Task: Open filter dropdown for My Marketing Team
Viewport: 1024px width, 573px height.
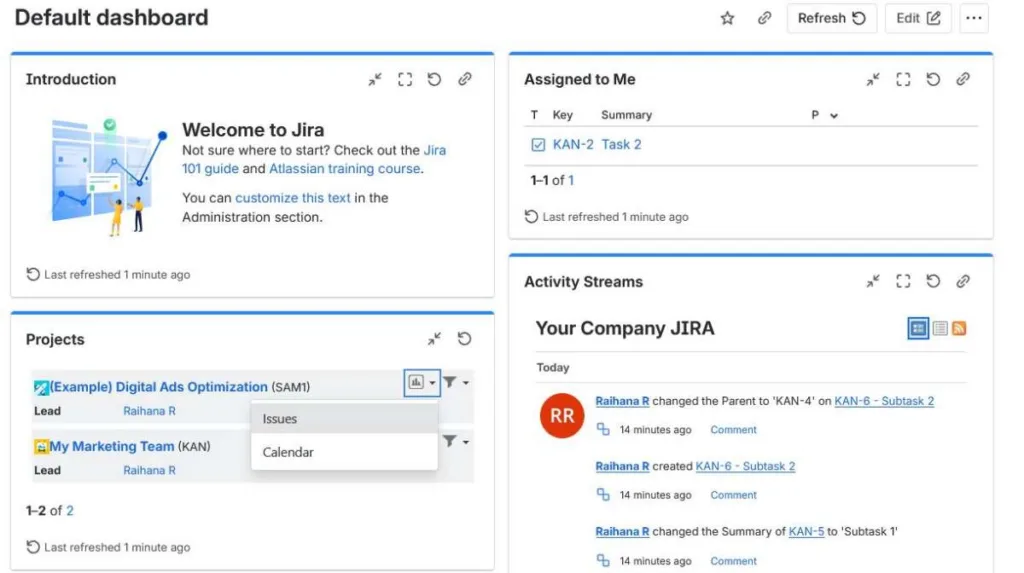Action: (x=455, y=442)
